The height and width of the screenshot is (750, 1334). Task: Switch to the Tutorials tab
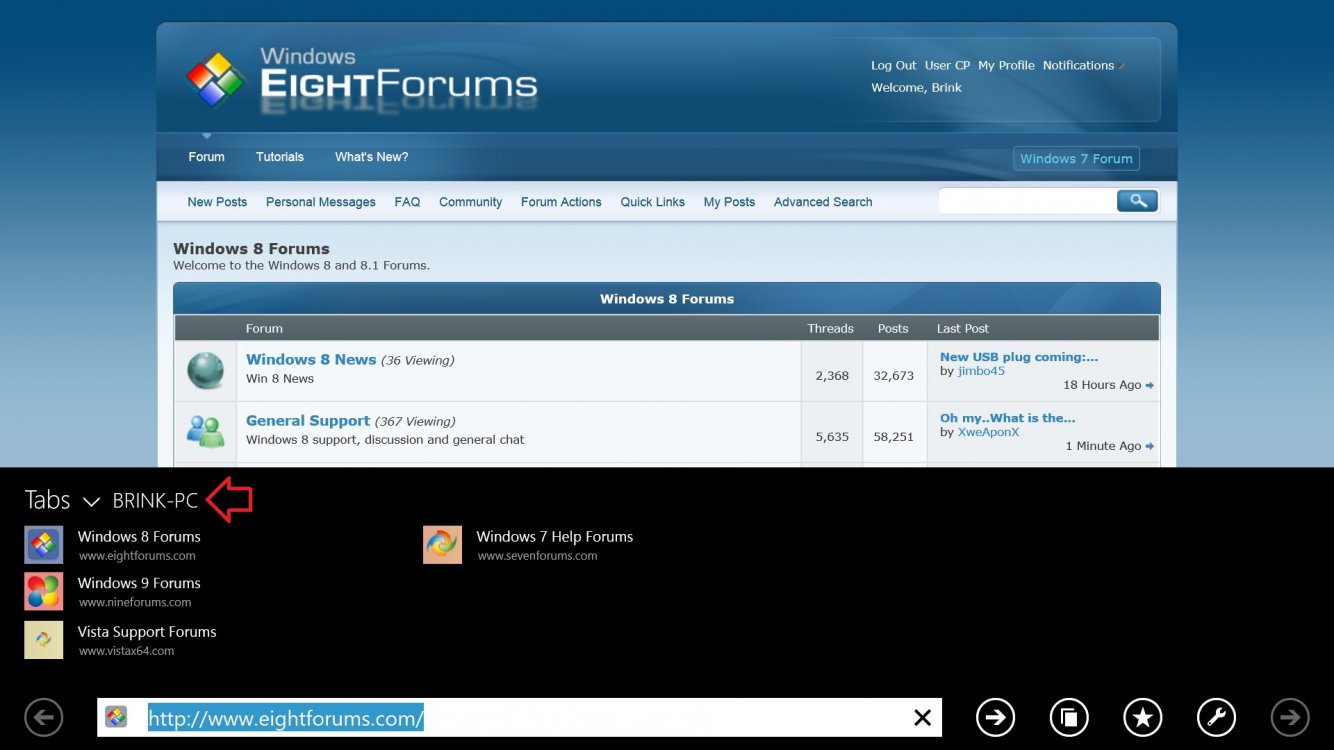point(280,157)
